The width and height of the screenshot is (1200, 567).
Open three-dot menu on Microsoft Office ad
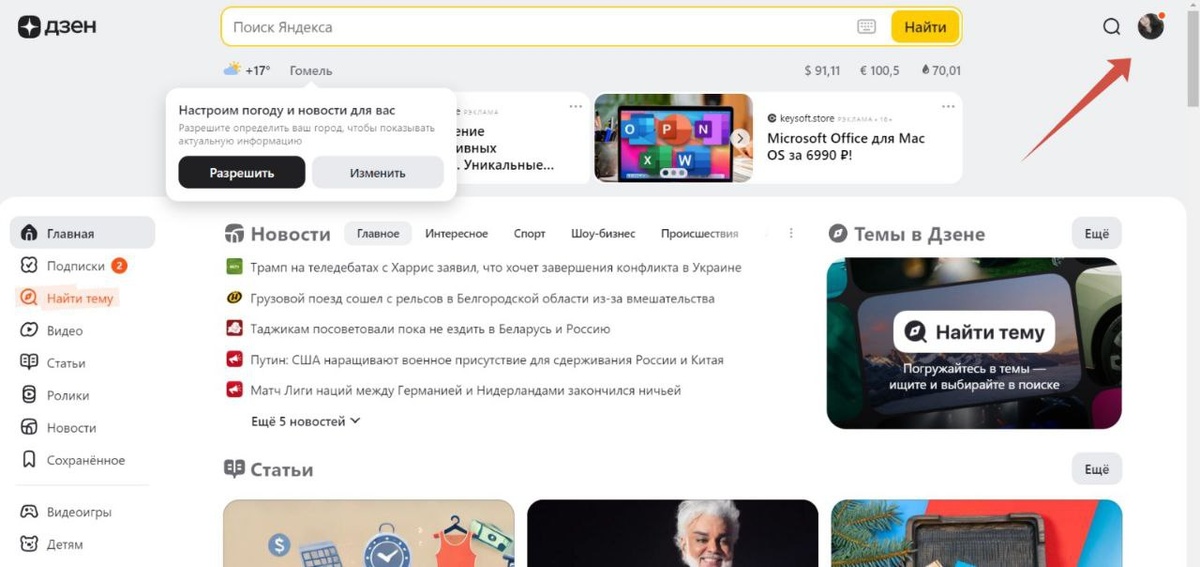pyautogui.click(x=947, y=106)
